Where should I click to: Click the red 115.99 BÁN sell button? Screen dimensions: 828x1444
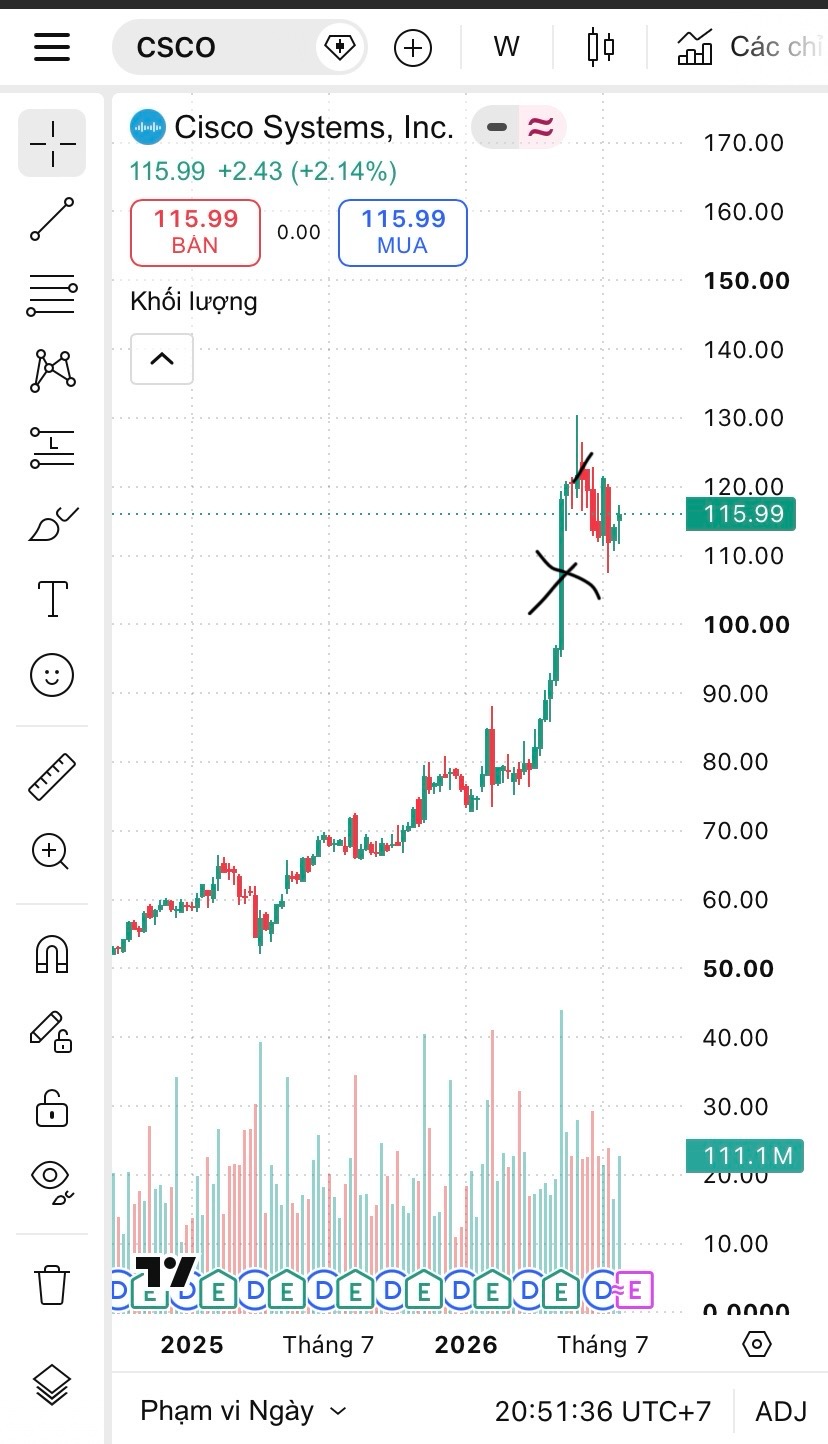pyautogui.click(x=195, y=232)
